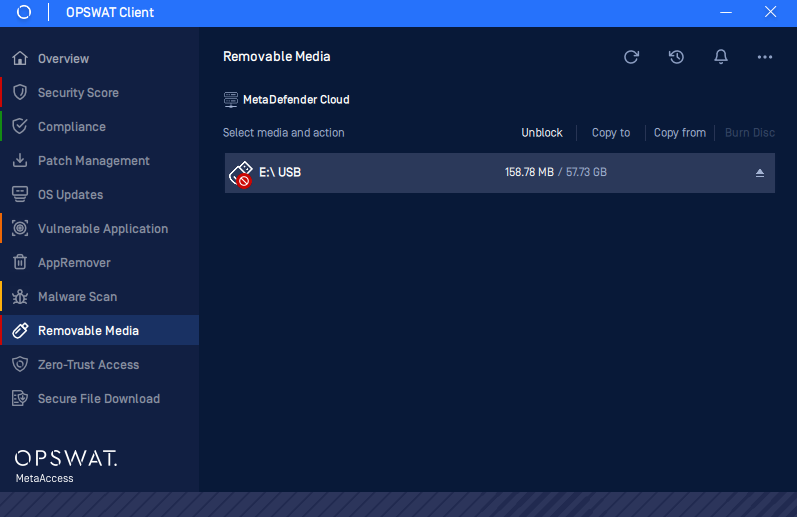
Task: Close the OPSWAT Client window
Action: pyautogui.click(x=771, y=12)
